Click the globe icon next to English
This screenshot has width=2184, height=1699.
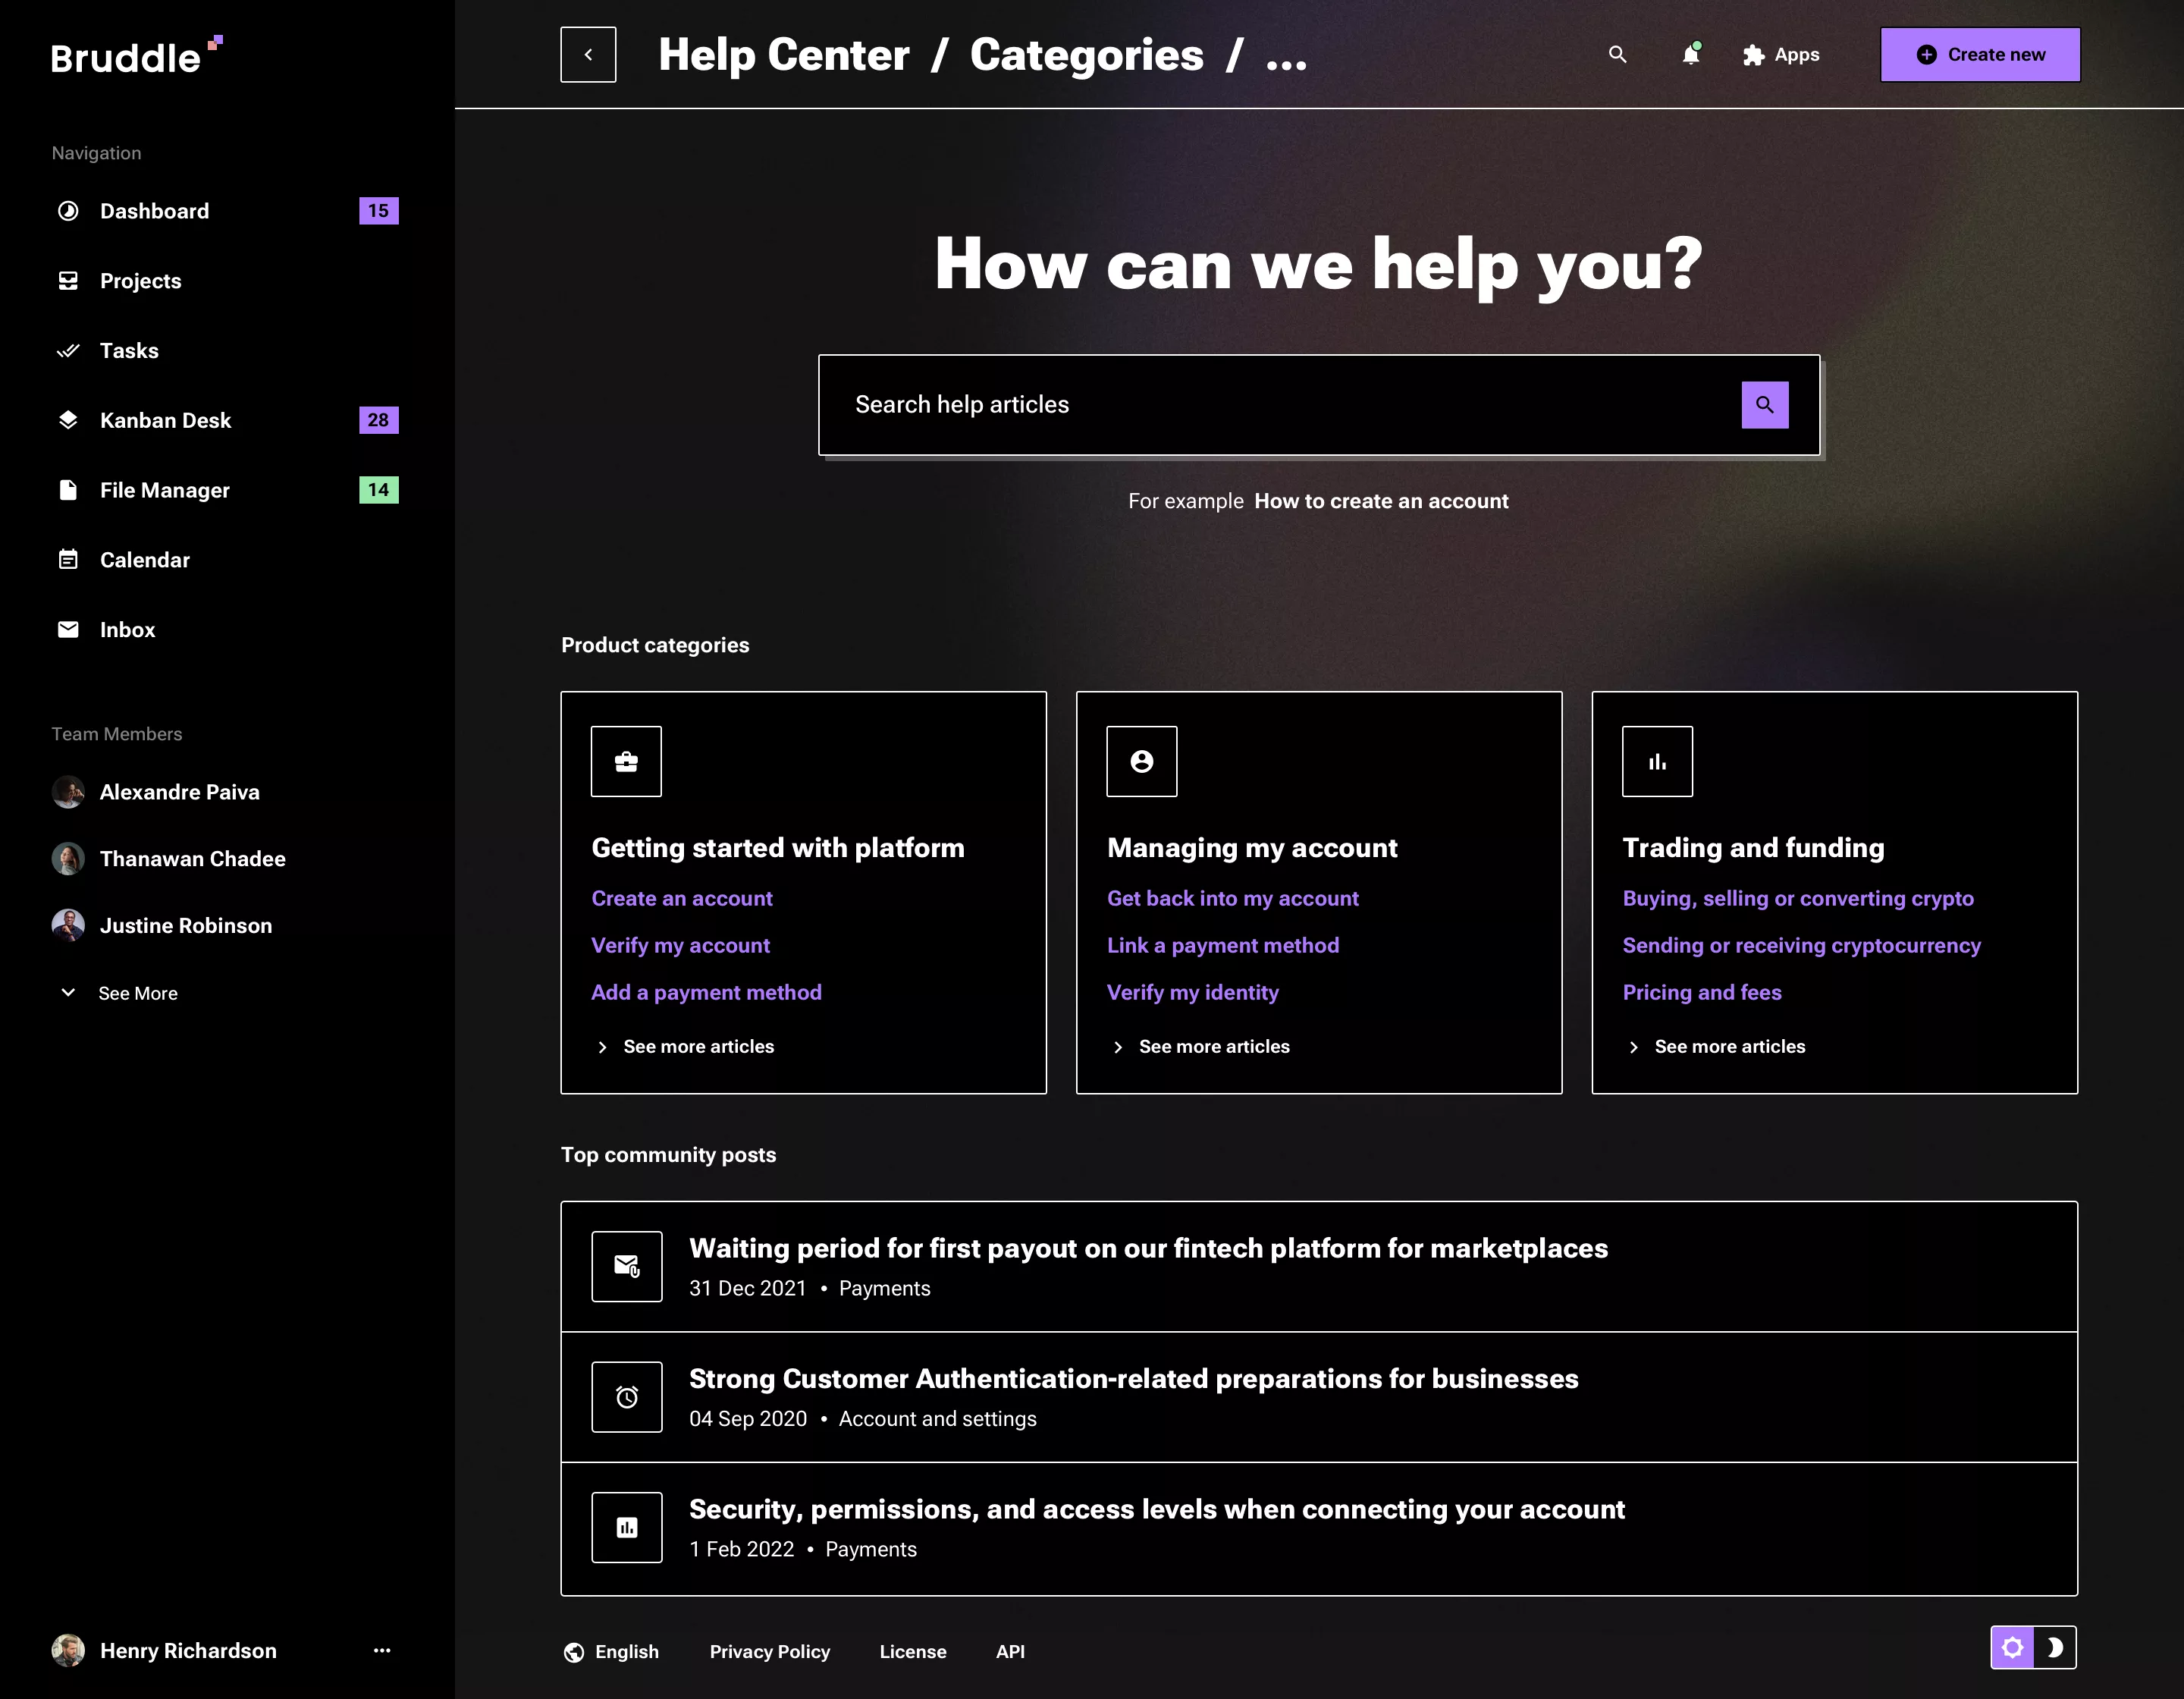(573, 1651)
